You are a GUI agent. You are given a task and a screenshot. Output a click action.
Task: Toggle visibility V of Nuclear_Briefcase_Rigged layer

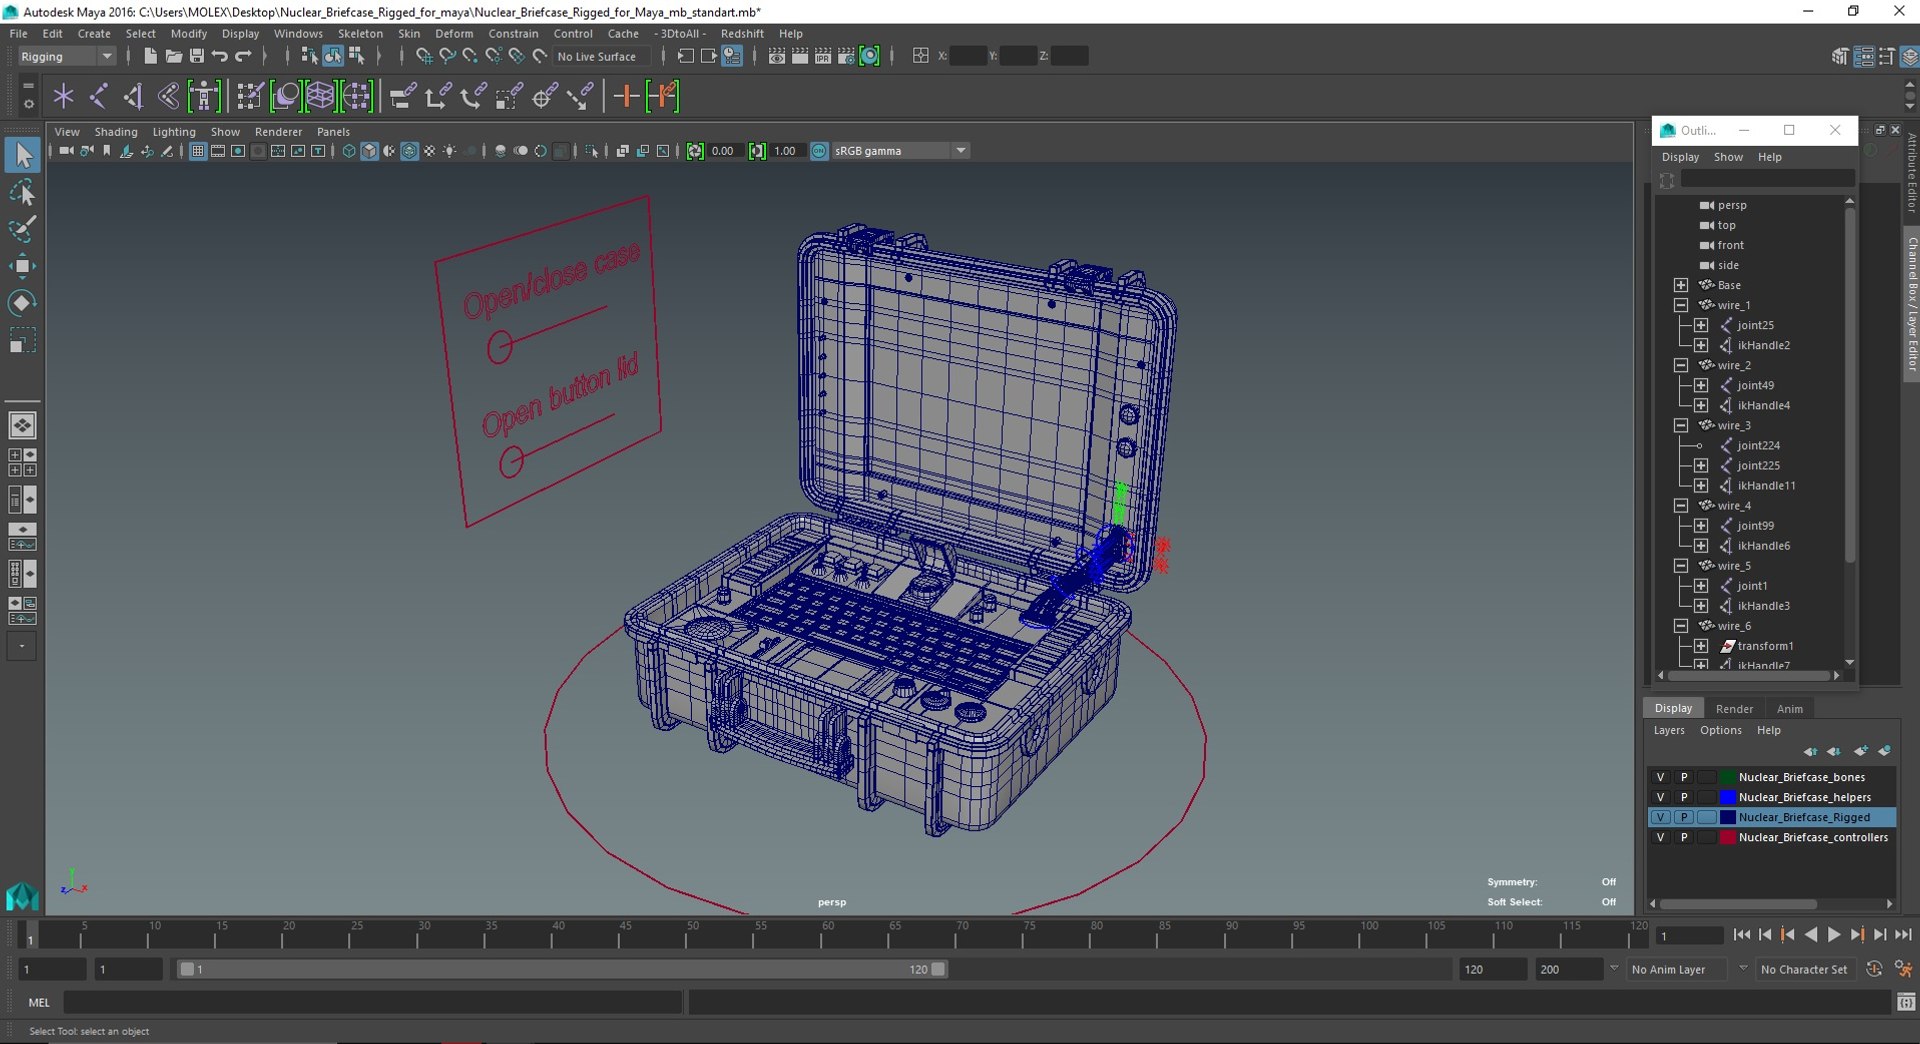tap(1661, 817)
